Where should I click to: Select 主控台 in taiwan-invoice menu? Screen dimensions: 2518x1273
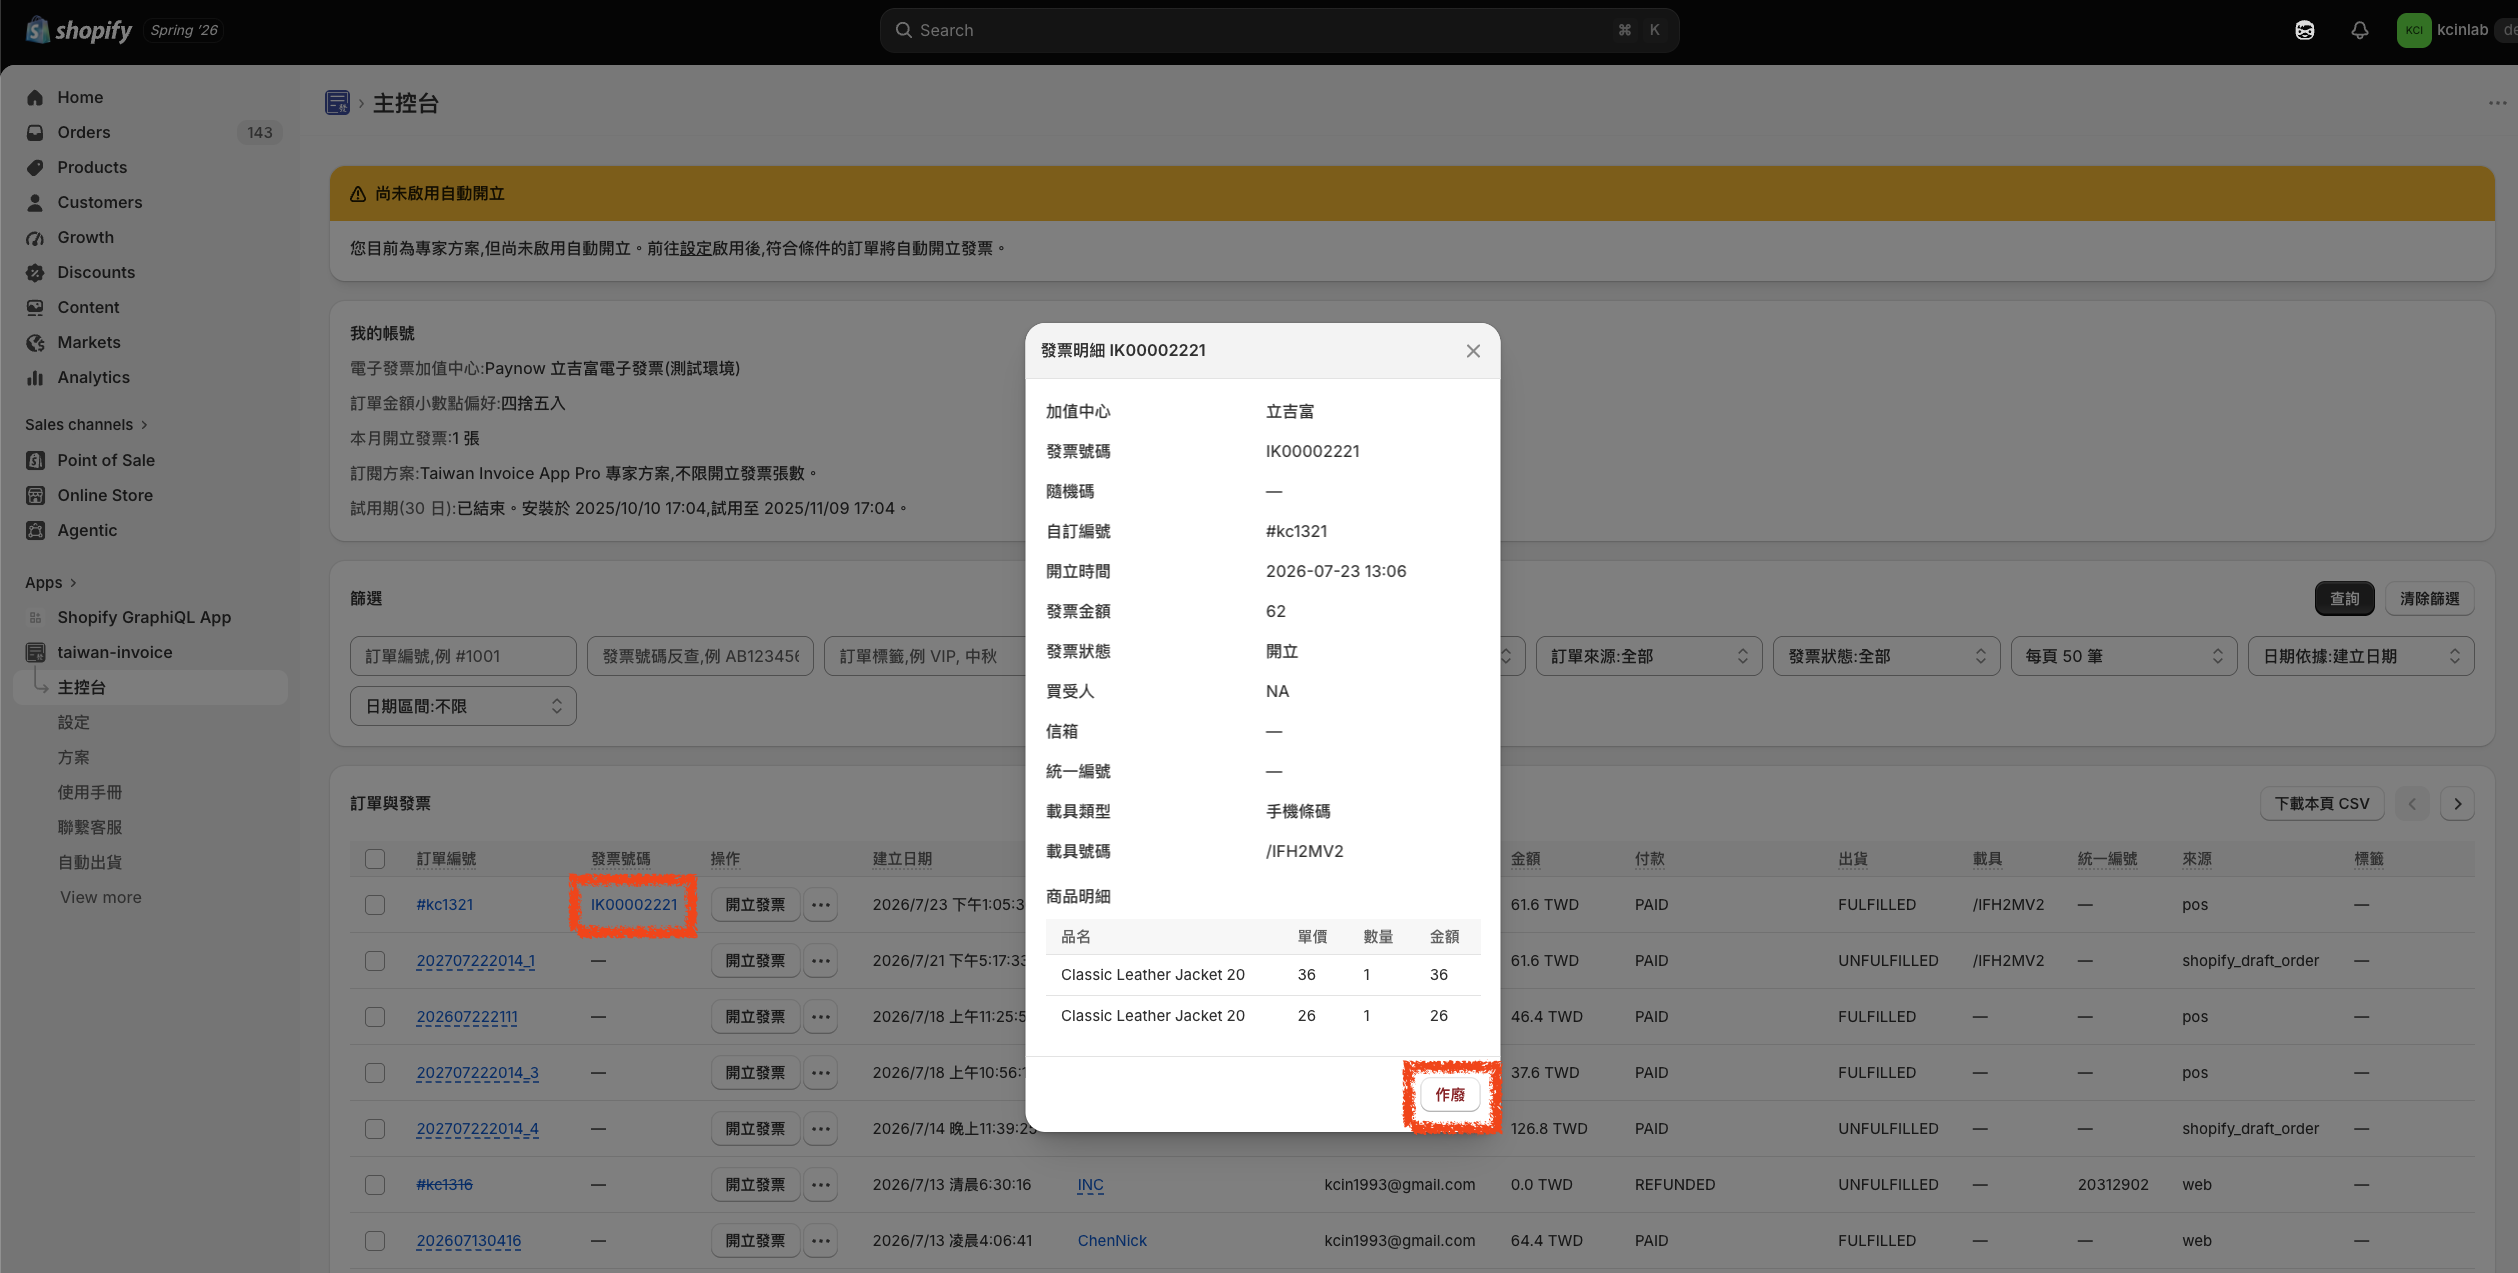(x=150, y=687)
